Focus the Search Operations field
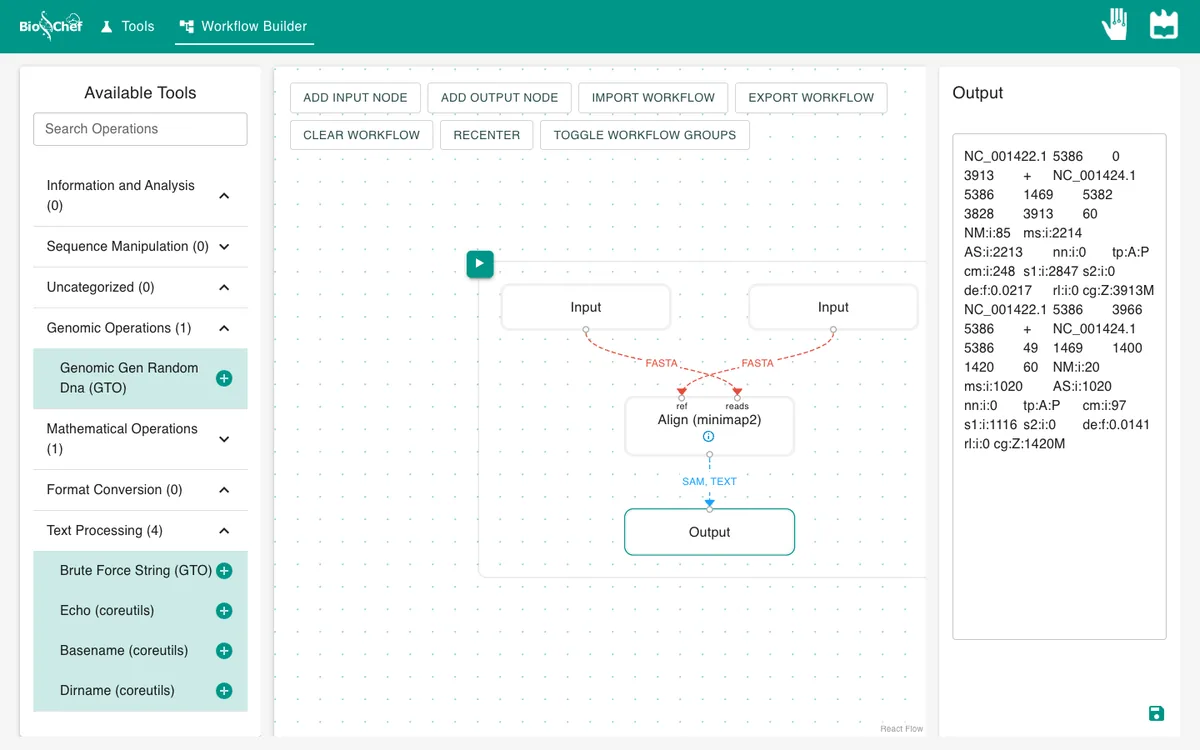 point(140,129)
